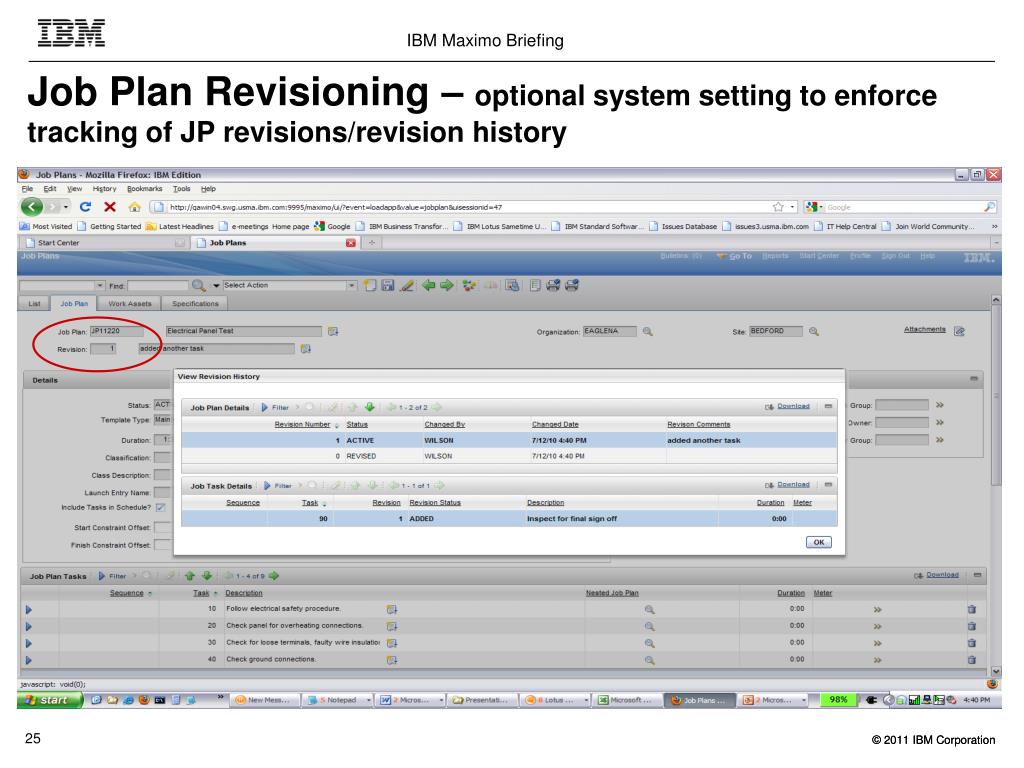Click Download link in Job Task Details
Image resolution: width=1024 pixels, height=768 pixels.
click(x=793, y=485)
